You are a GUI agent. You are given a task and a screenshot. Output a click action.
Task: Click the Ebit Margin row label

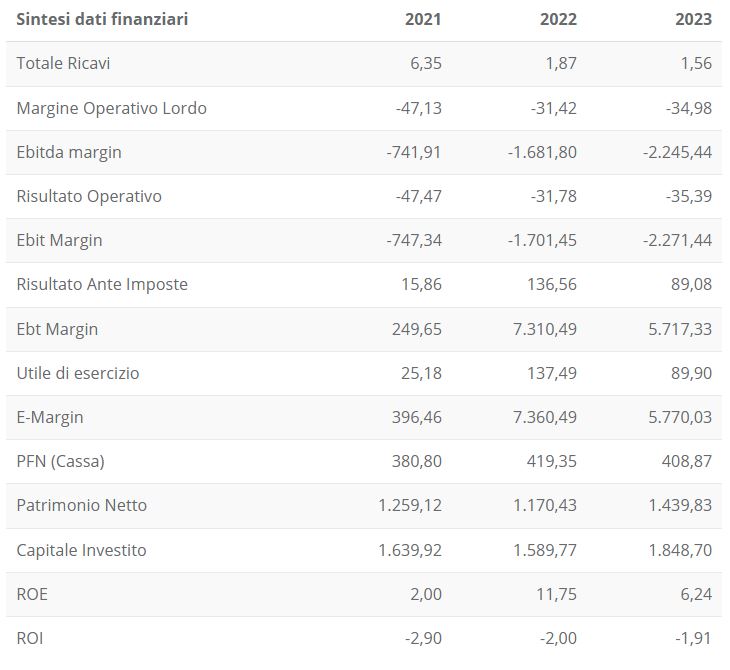pyautogui.click(x=60, y=240)
